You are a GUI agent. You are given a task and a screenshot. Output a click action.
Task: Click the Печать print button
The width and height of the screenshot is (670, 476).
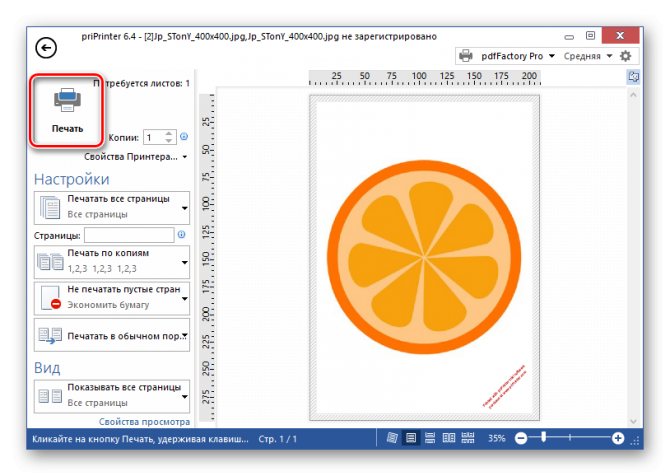click(x=68, y=112)
